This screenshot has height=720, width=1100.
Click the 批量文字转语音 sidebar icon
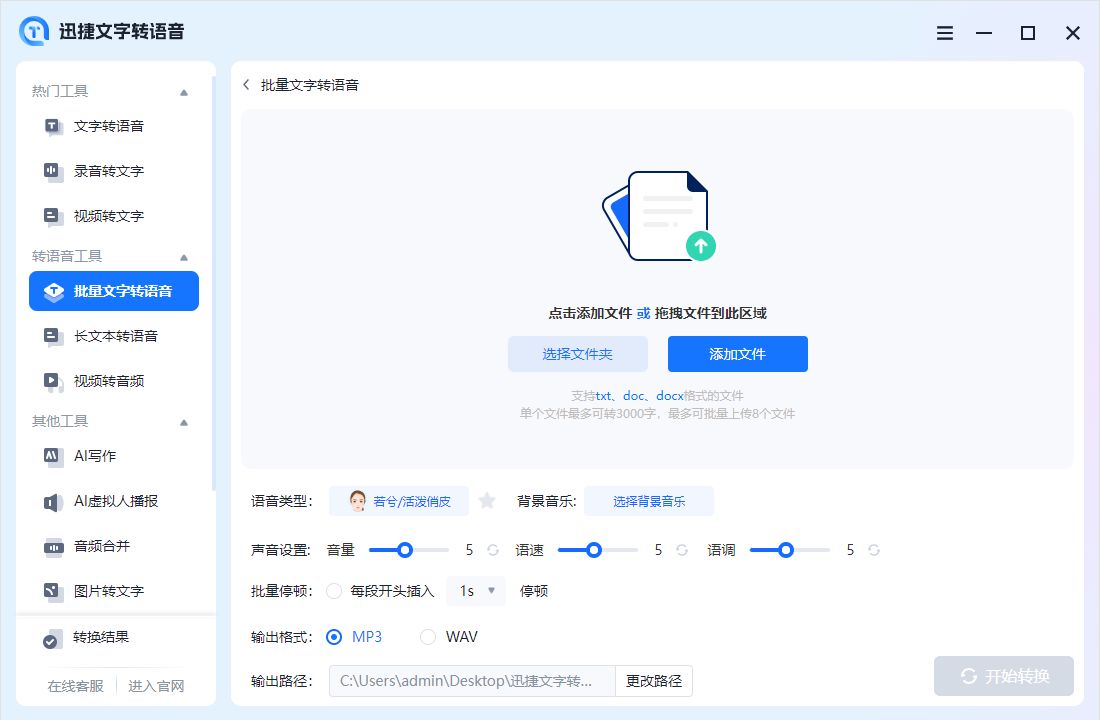53,291
